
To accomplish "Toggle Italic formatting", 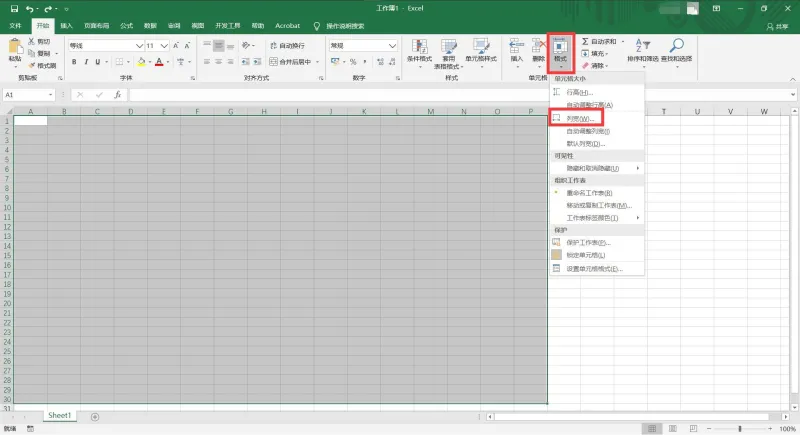I will pyautogui.click(x=86, y=62).
